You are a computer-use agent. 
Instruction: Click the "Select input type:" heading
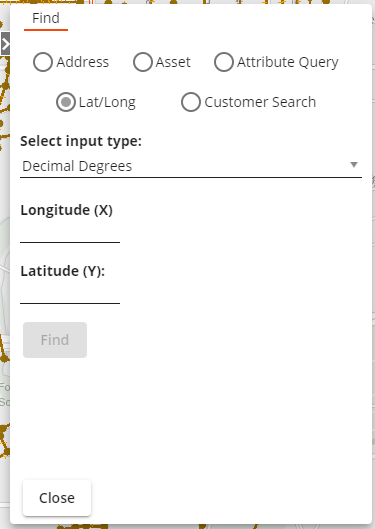(81, 141)
